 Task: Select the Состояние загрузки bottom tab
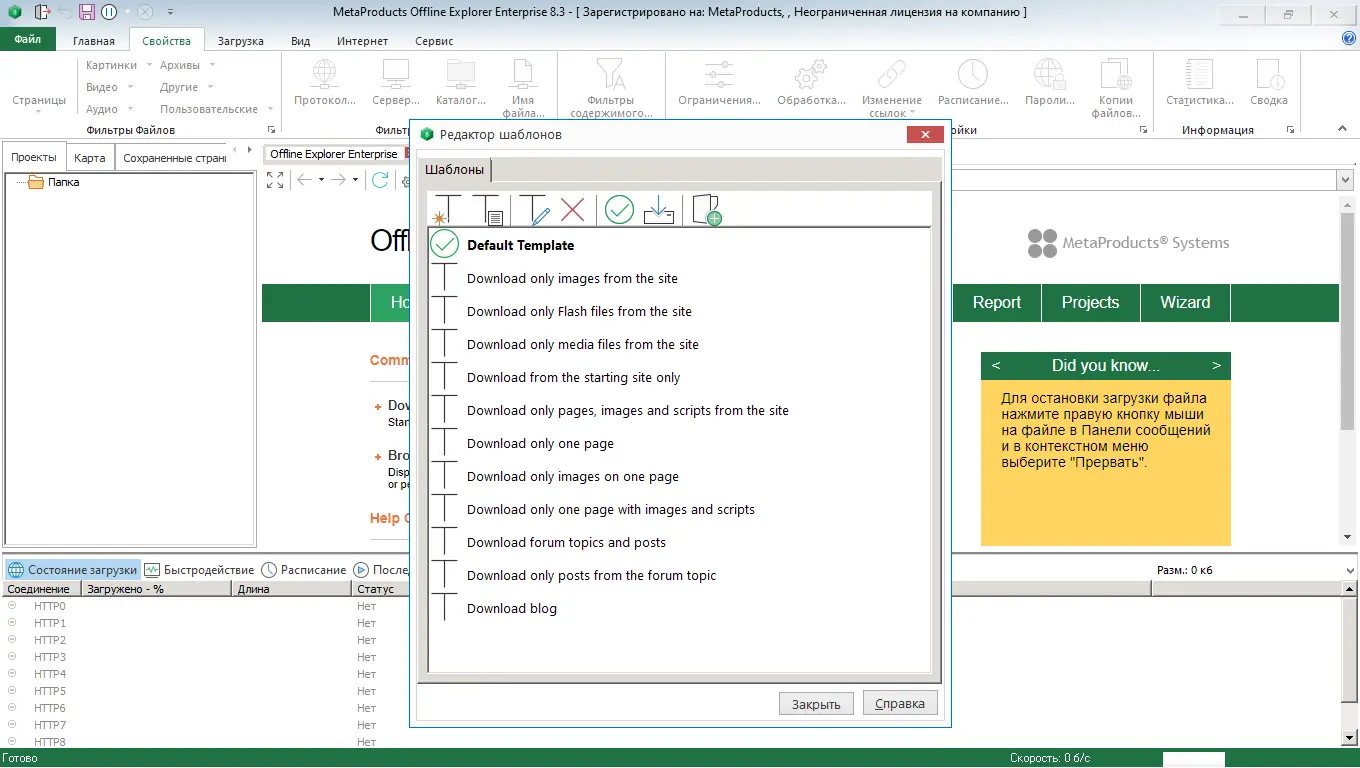(x=72, y=570)
